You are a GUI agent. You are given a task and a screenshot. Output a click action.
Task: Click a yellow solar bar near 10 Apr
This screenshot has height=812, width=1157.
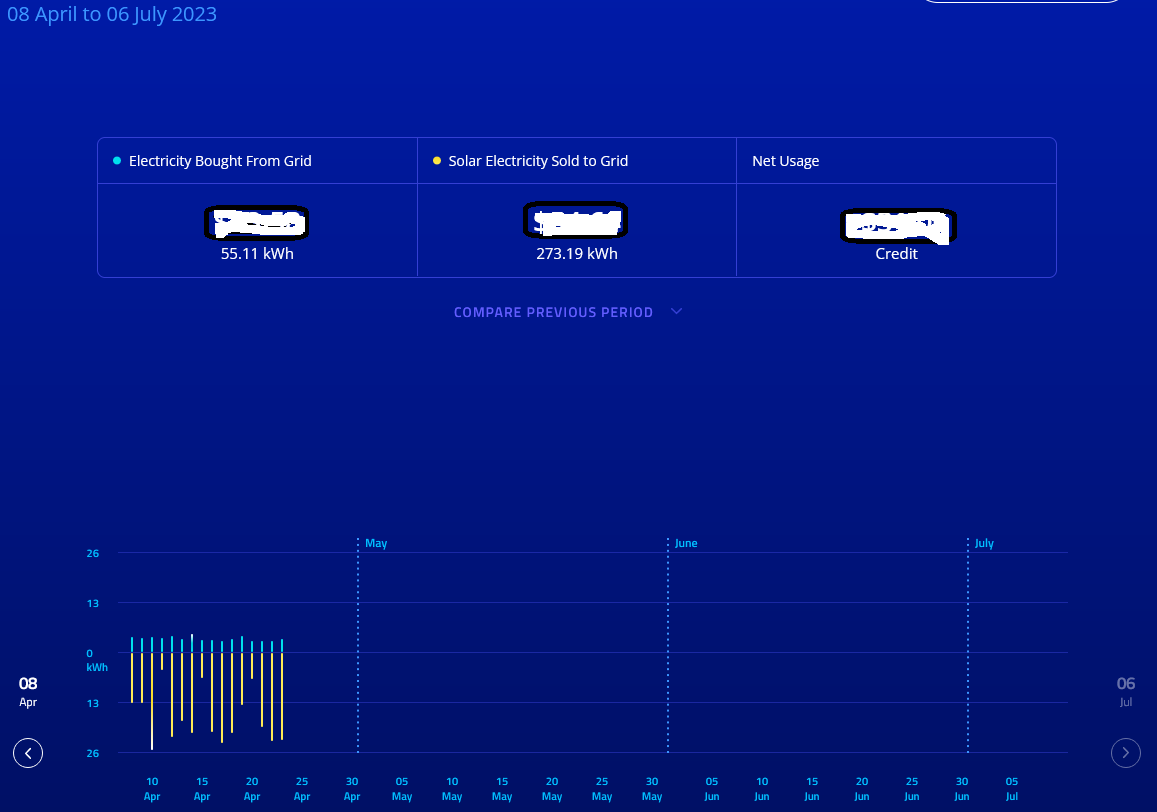(x=152, y=700)
